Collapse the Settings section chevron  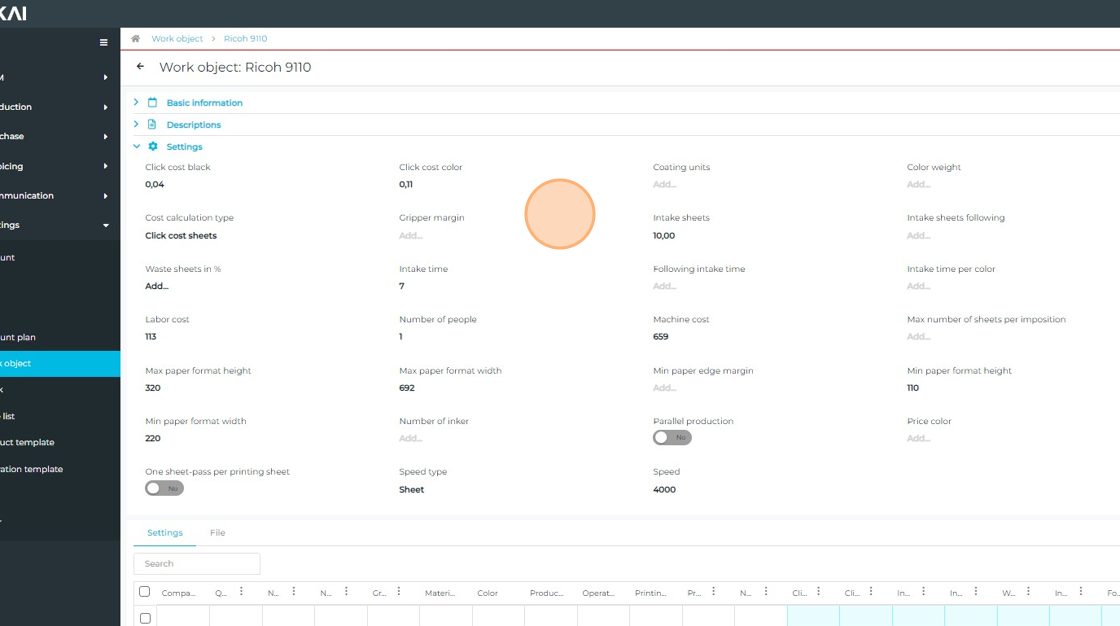(x=137, y=147)
